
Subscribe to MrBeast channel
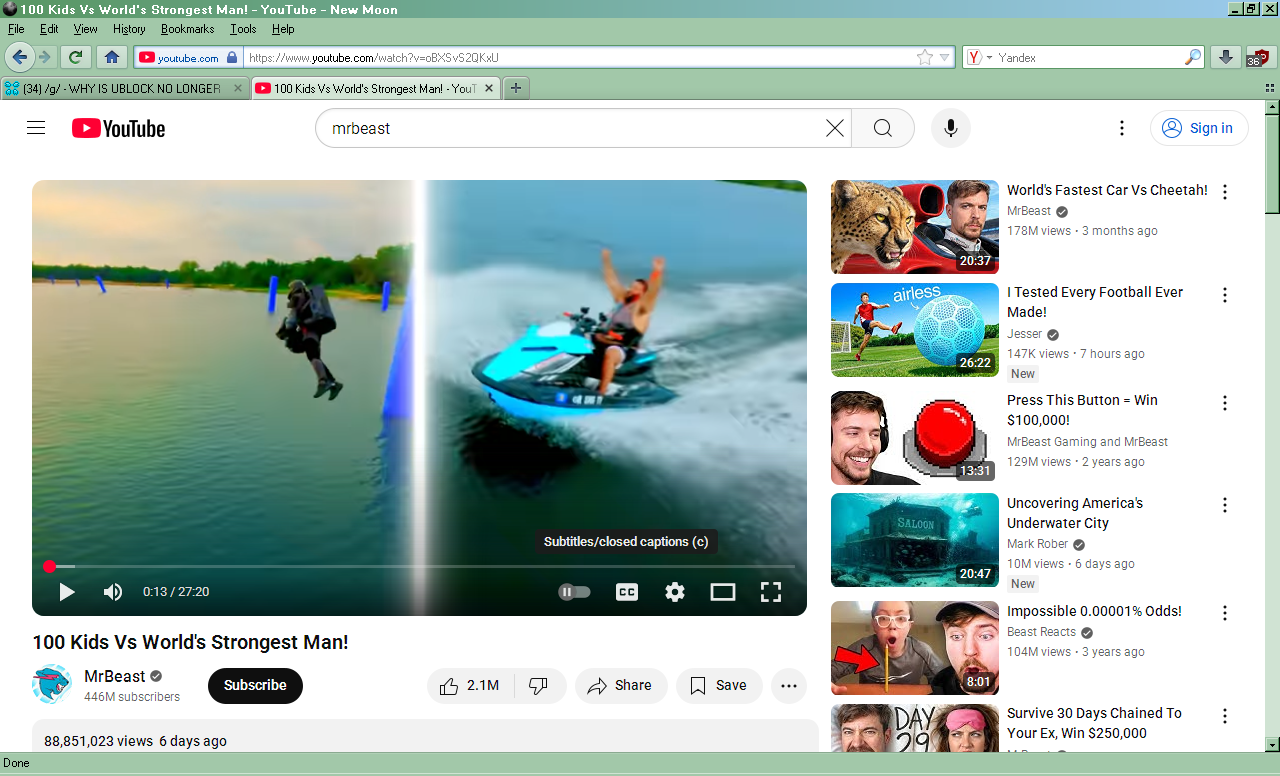[x=255, y=685]
